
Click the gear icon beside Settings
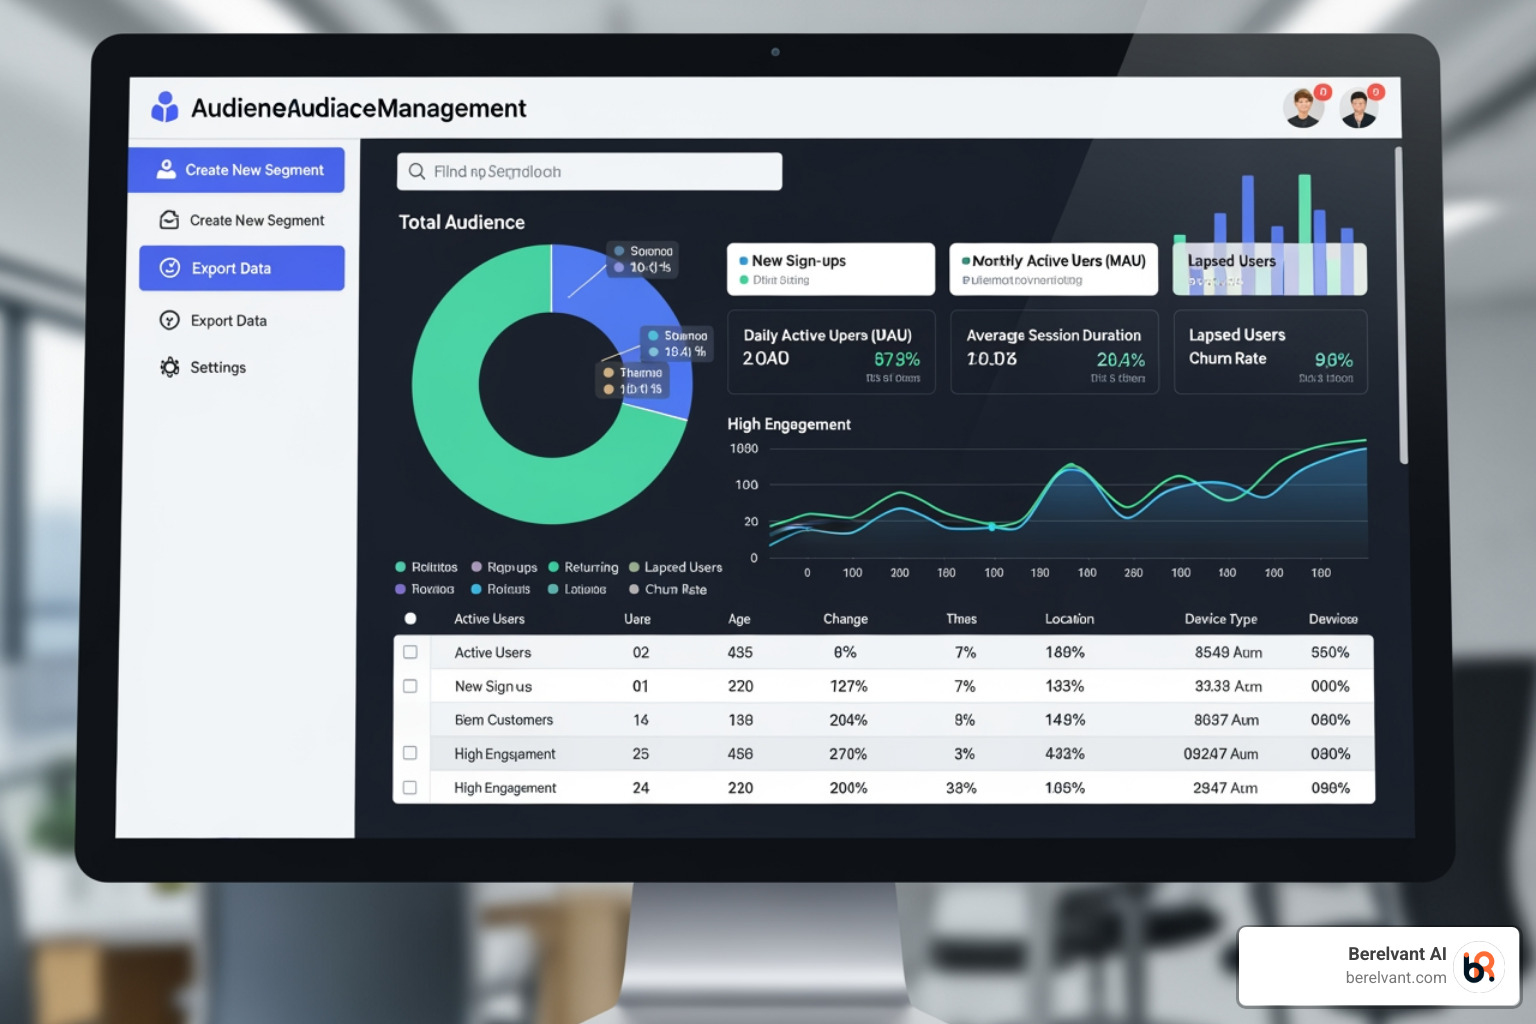click(x=168, y=367)
